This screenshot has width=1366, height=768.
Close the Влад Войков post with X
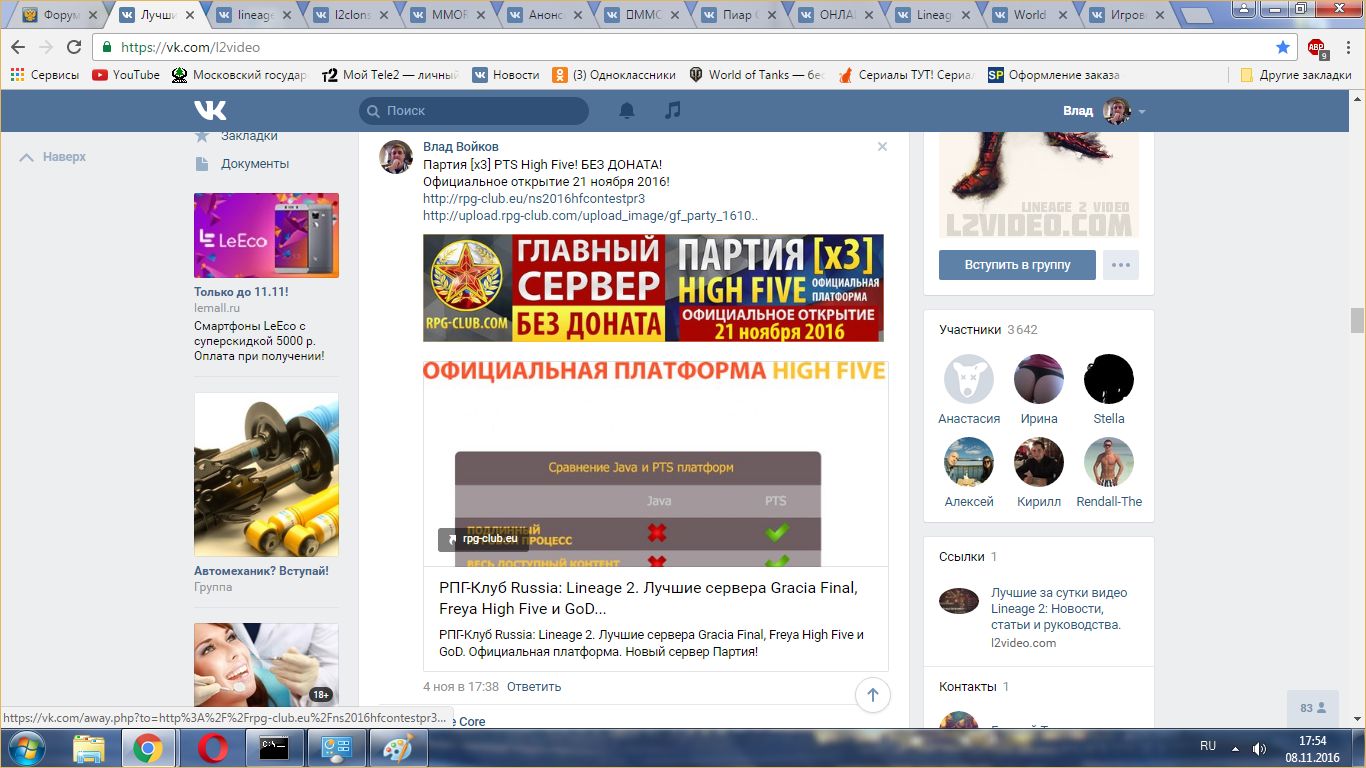(x=882, y=147)
